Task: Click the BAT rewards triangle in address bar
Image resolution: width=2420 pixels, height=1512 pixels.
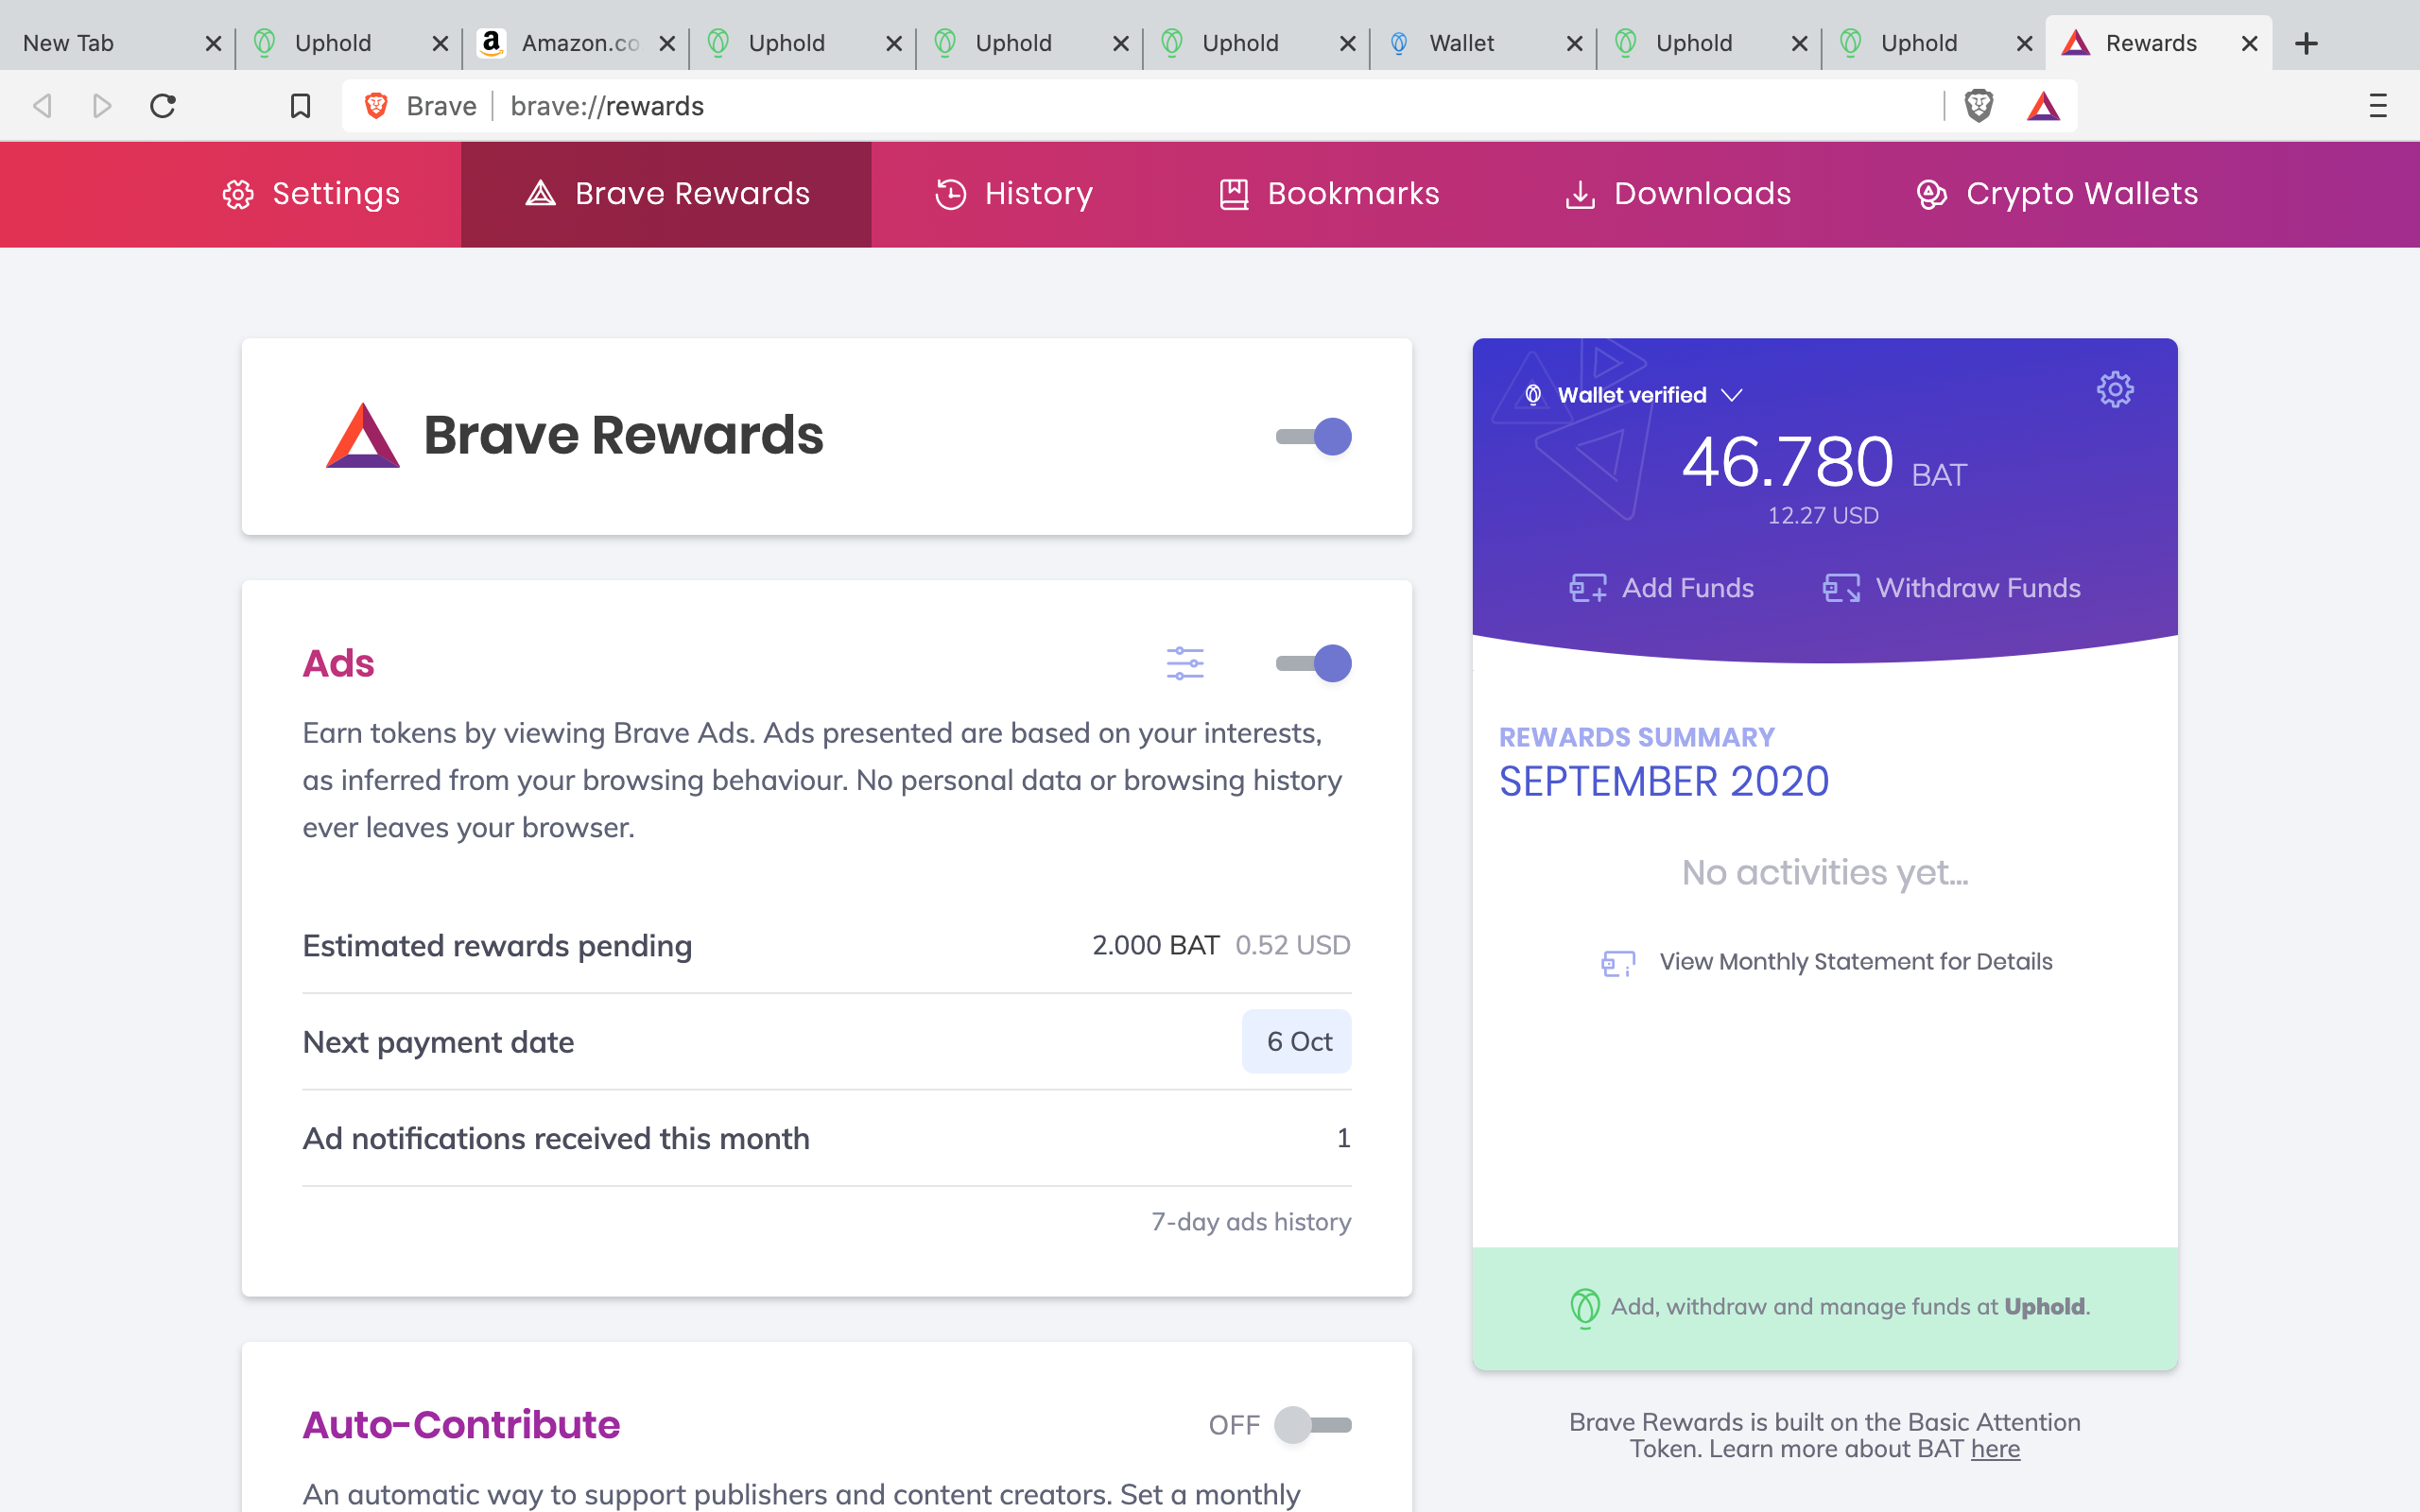Action: tap(2043, 106)
